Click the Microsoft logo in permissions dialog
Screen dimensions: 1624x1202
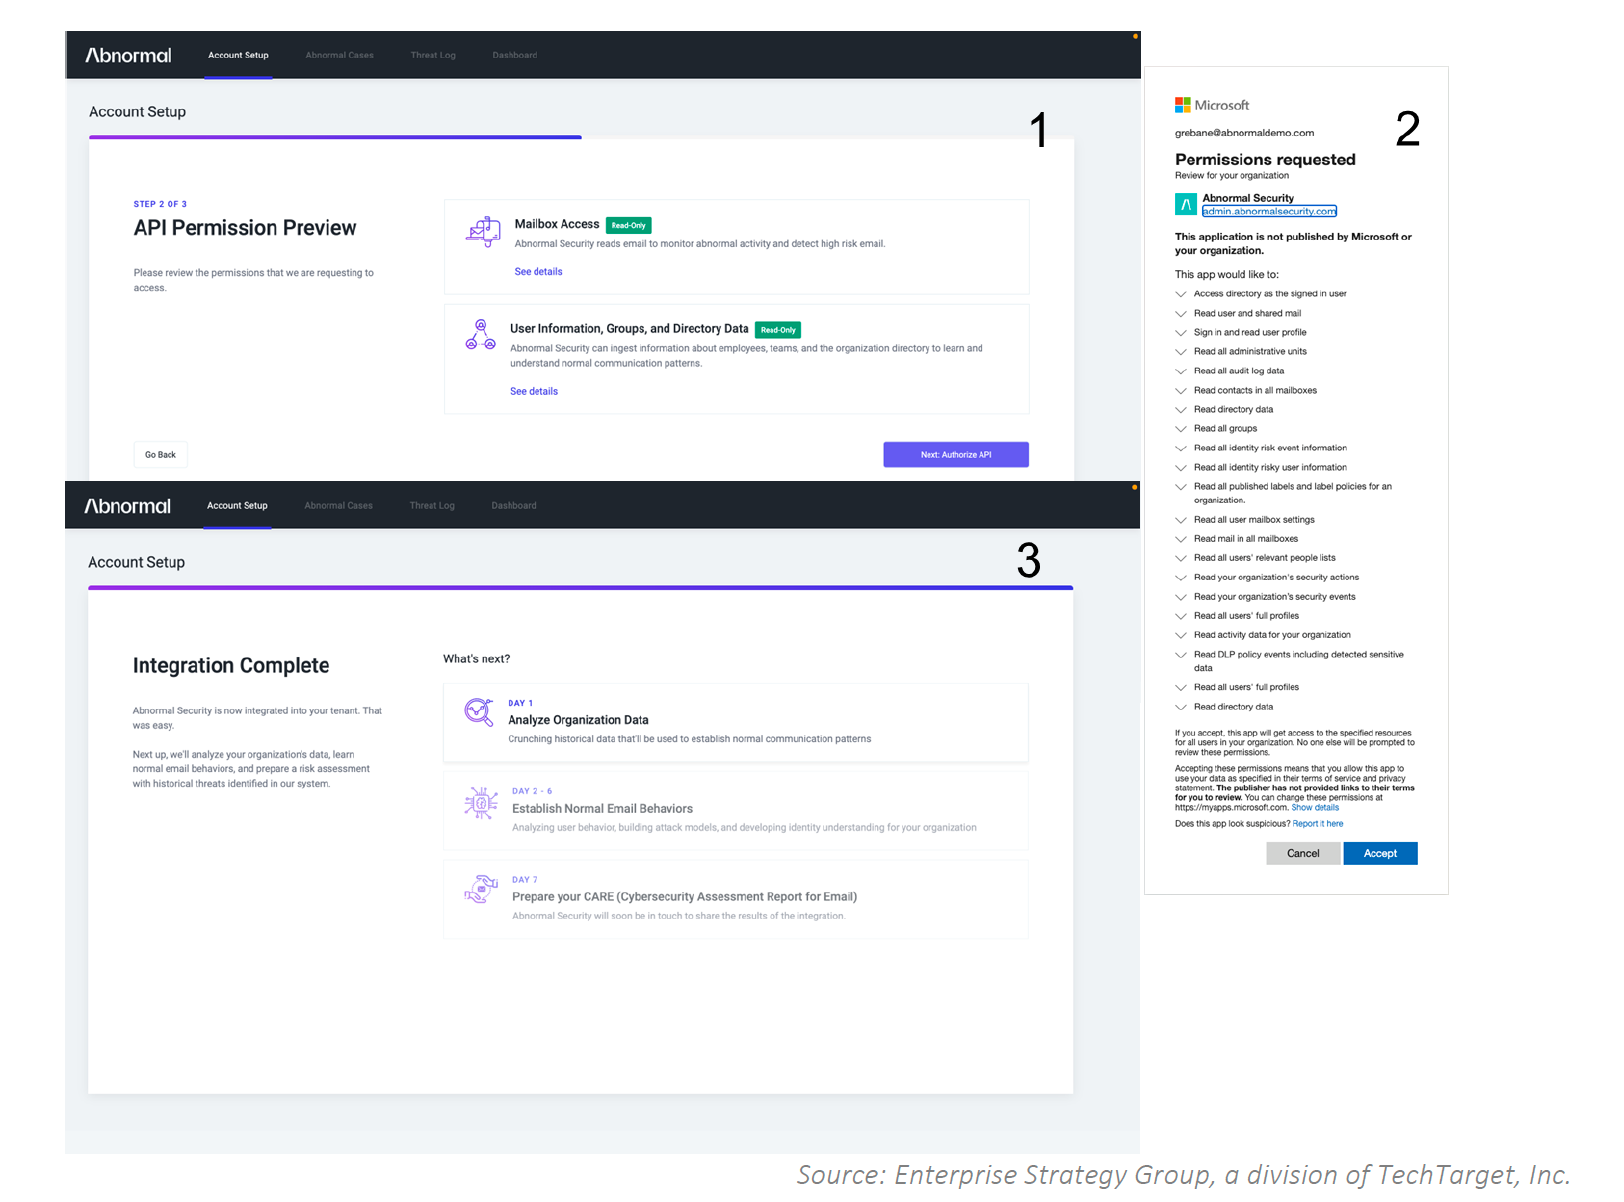coord(1212,105)
